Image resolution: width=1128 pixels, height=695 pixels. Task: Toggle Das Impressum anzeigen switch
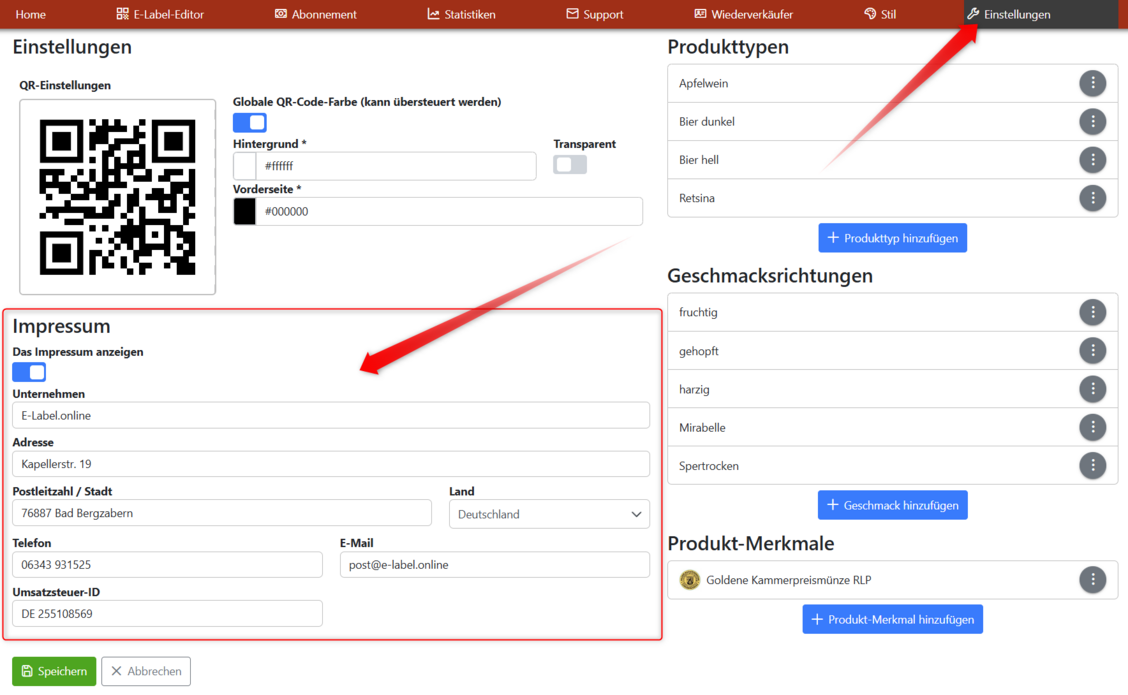(x=29, y=372)
